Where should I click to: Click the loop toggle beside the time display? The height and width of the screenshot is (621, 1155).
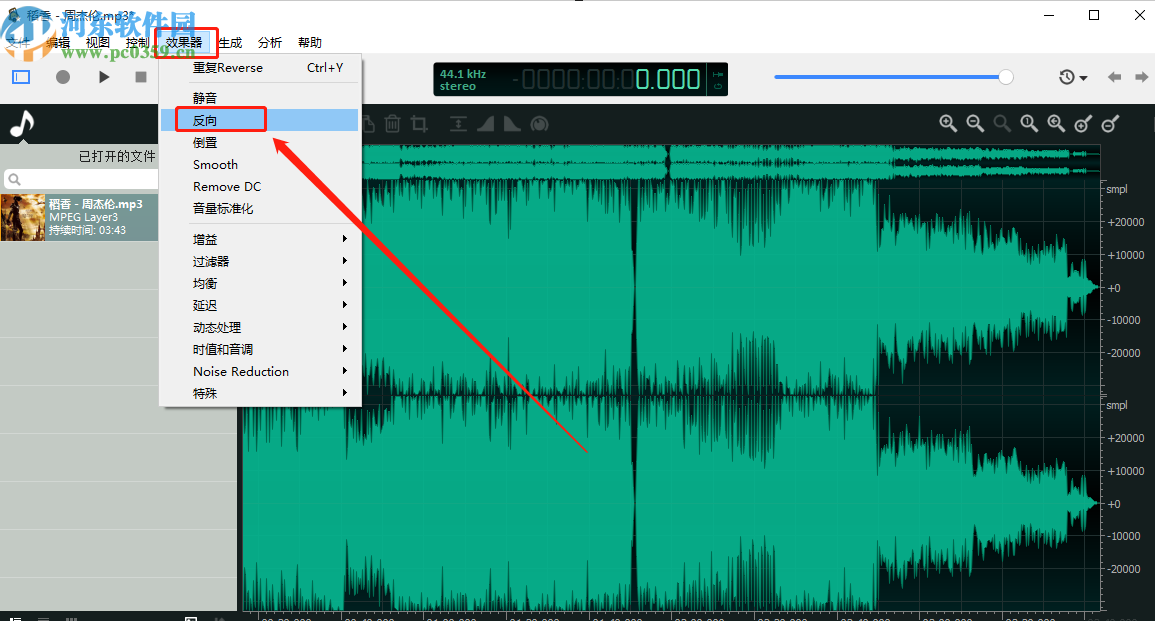[x=717, y=86]
